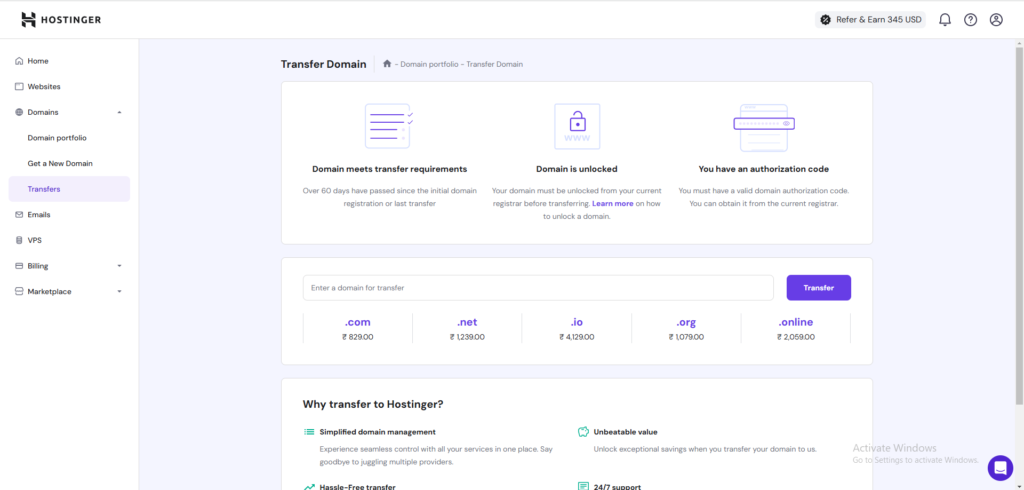1024x490 pixels.
Task: Click the VPS server icon in the sidebar
Action: tap(19, 240)
